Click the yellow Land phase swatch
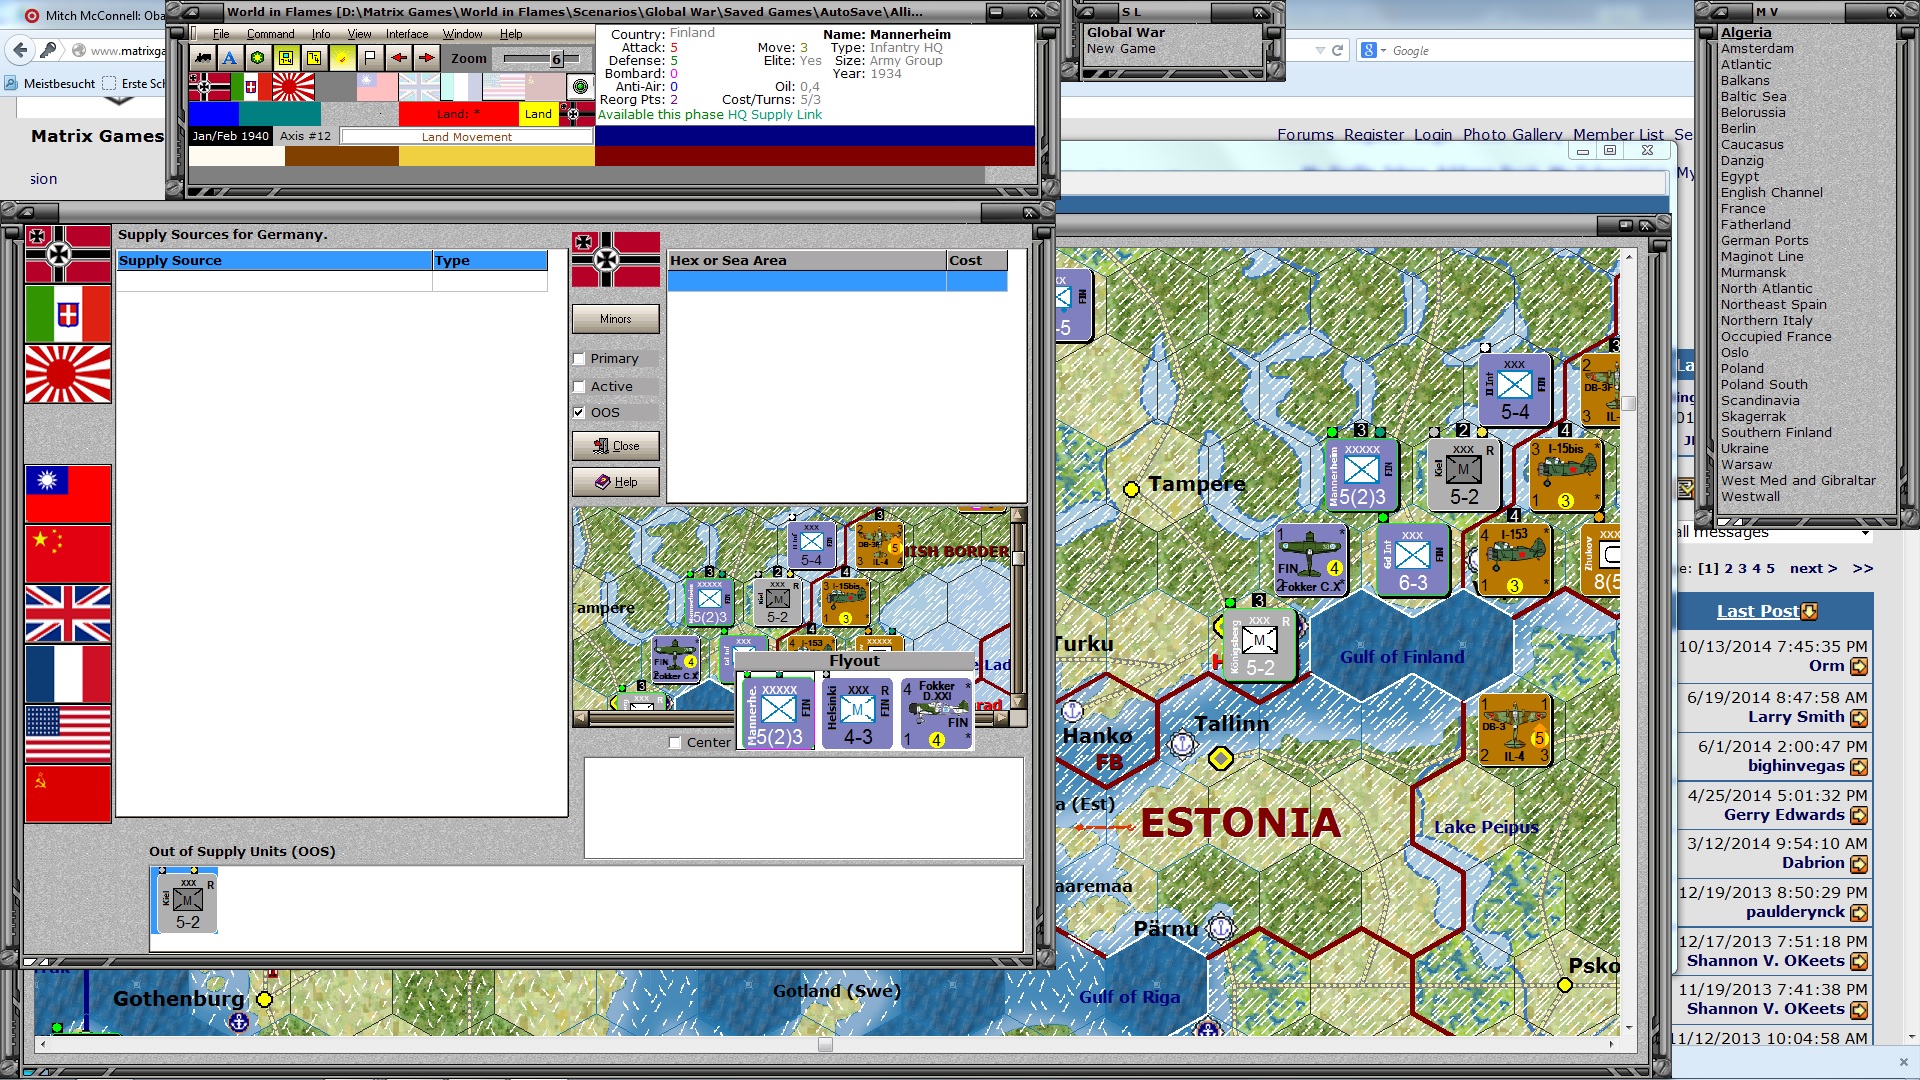This screenshot has height=1080, width=1920. pos(538,114)
